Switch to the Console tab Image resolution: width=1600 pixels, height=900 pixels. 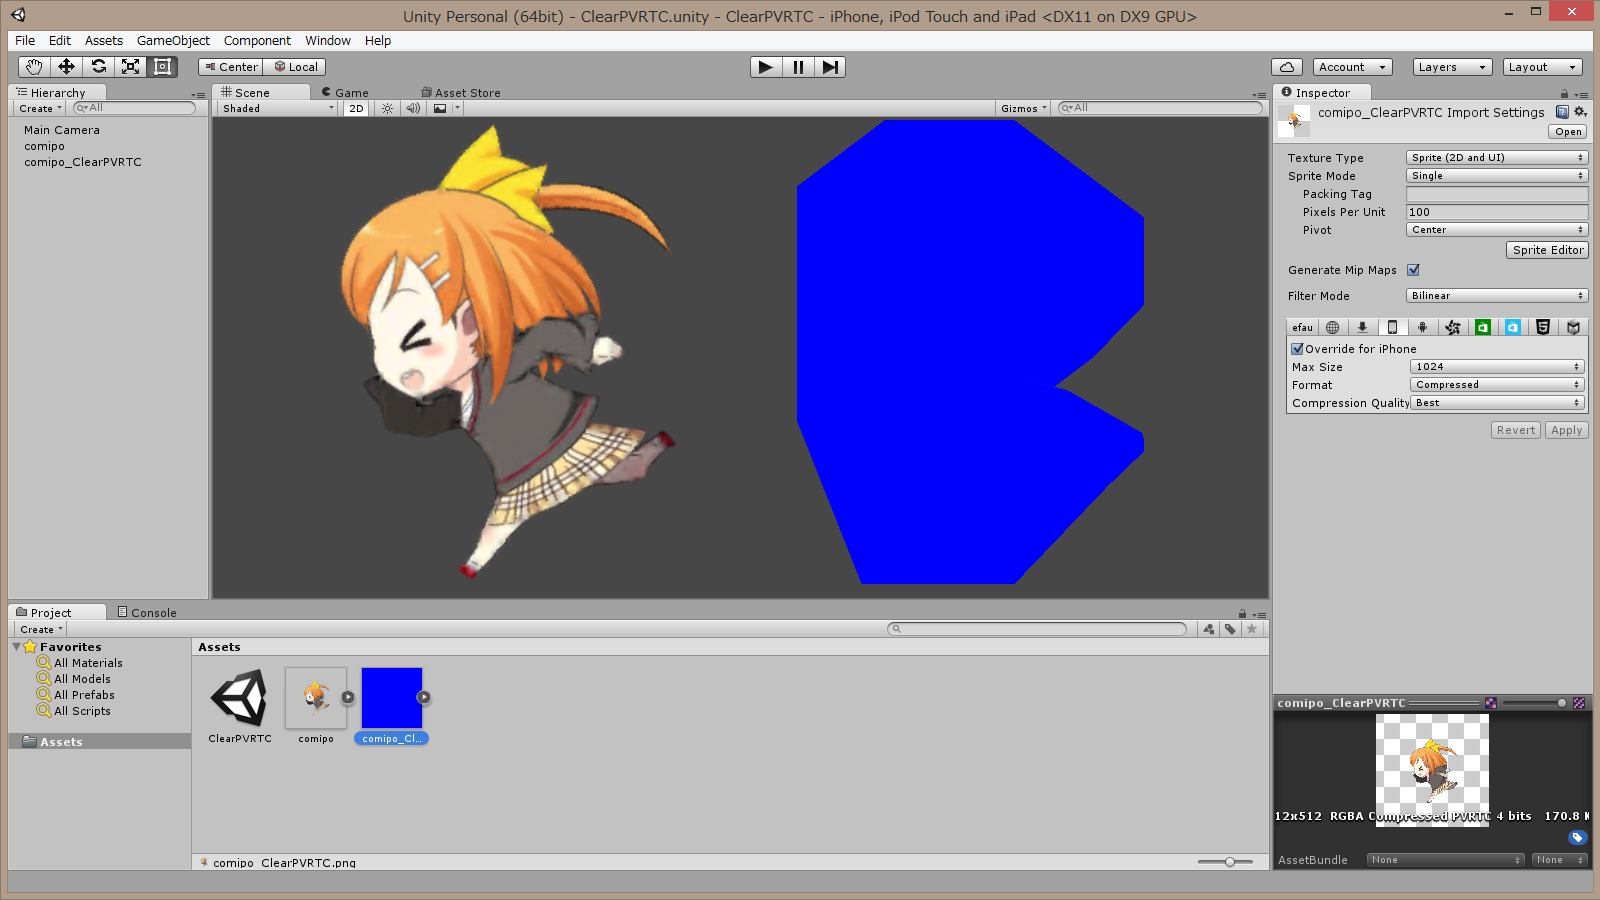[147, 613]
